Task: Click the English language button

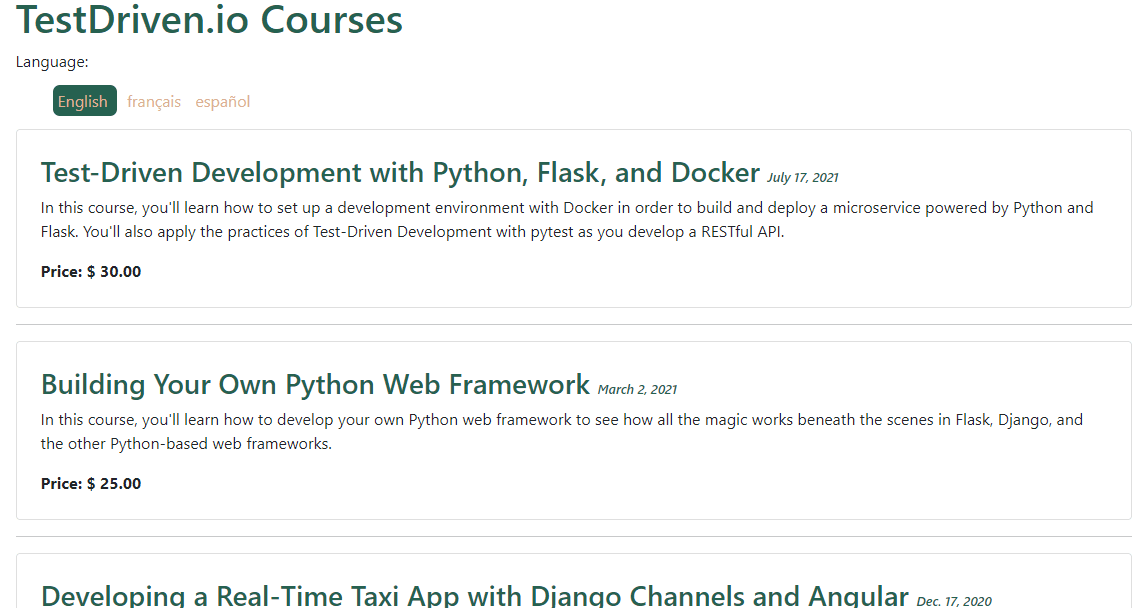Action: point(84,101)
